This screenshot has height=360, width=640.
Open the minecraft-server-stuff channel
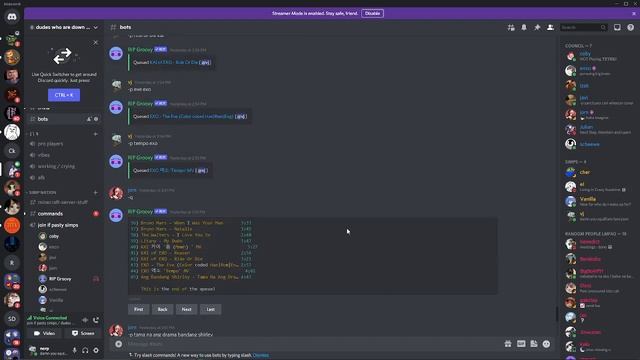coord(64,202)
